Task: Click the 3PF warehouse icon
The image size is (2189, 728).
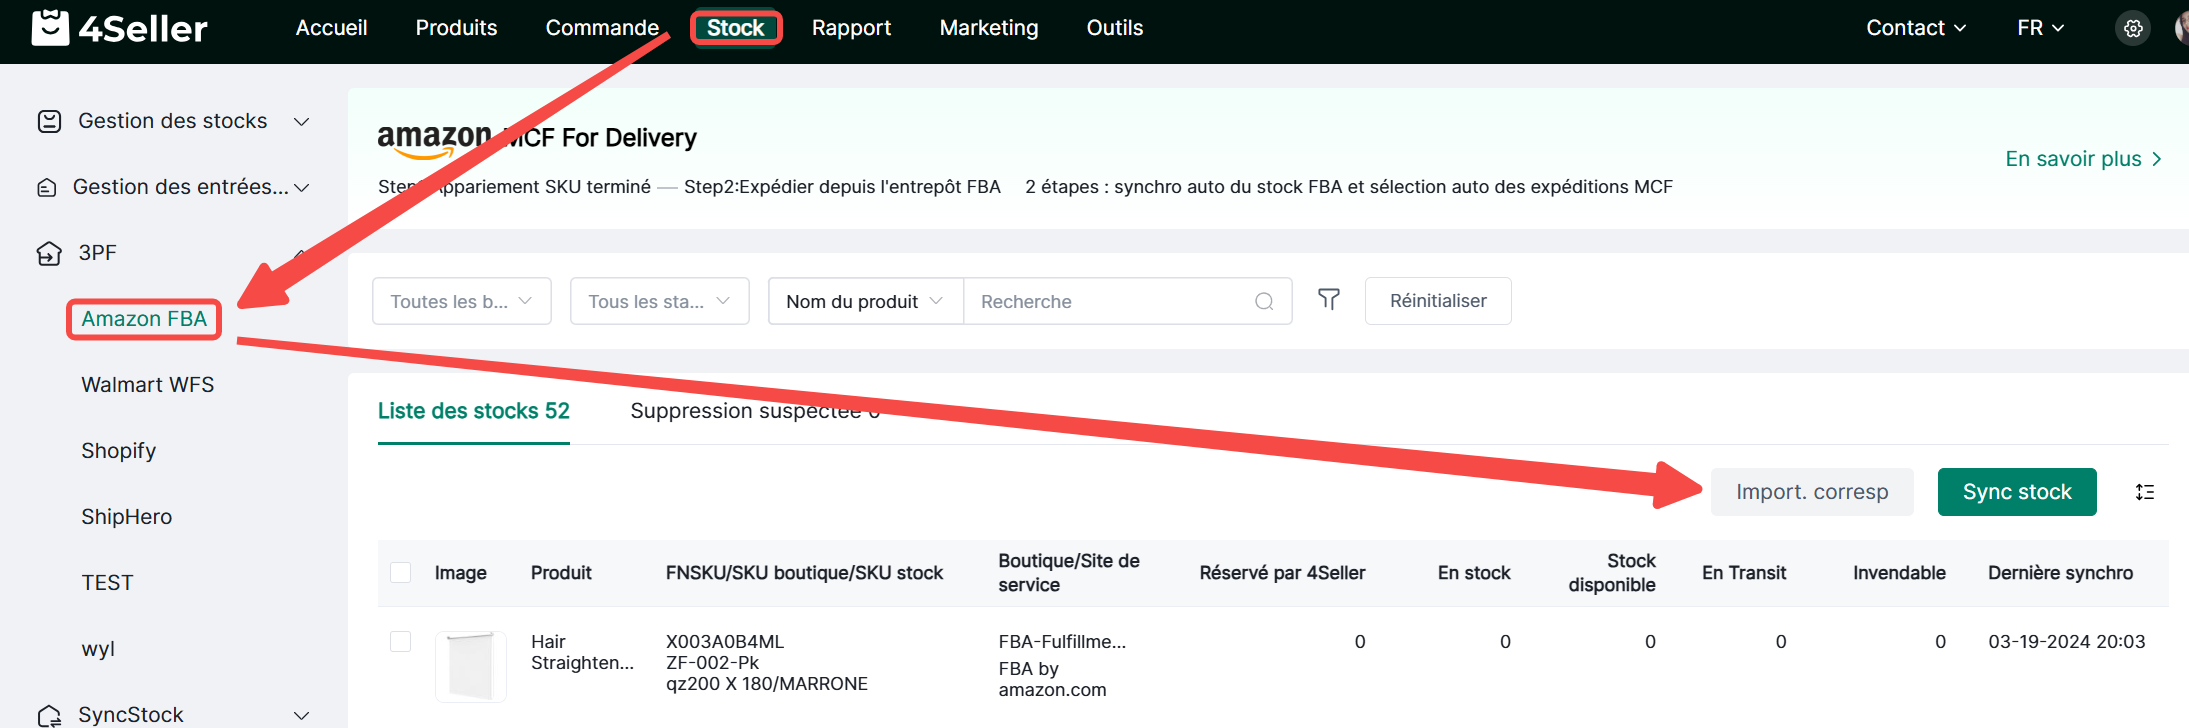Action: pos(49,253)
